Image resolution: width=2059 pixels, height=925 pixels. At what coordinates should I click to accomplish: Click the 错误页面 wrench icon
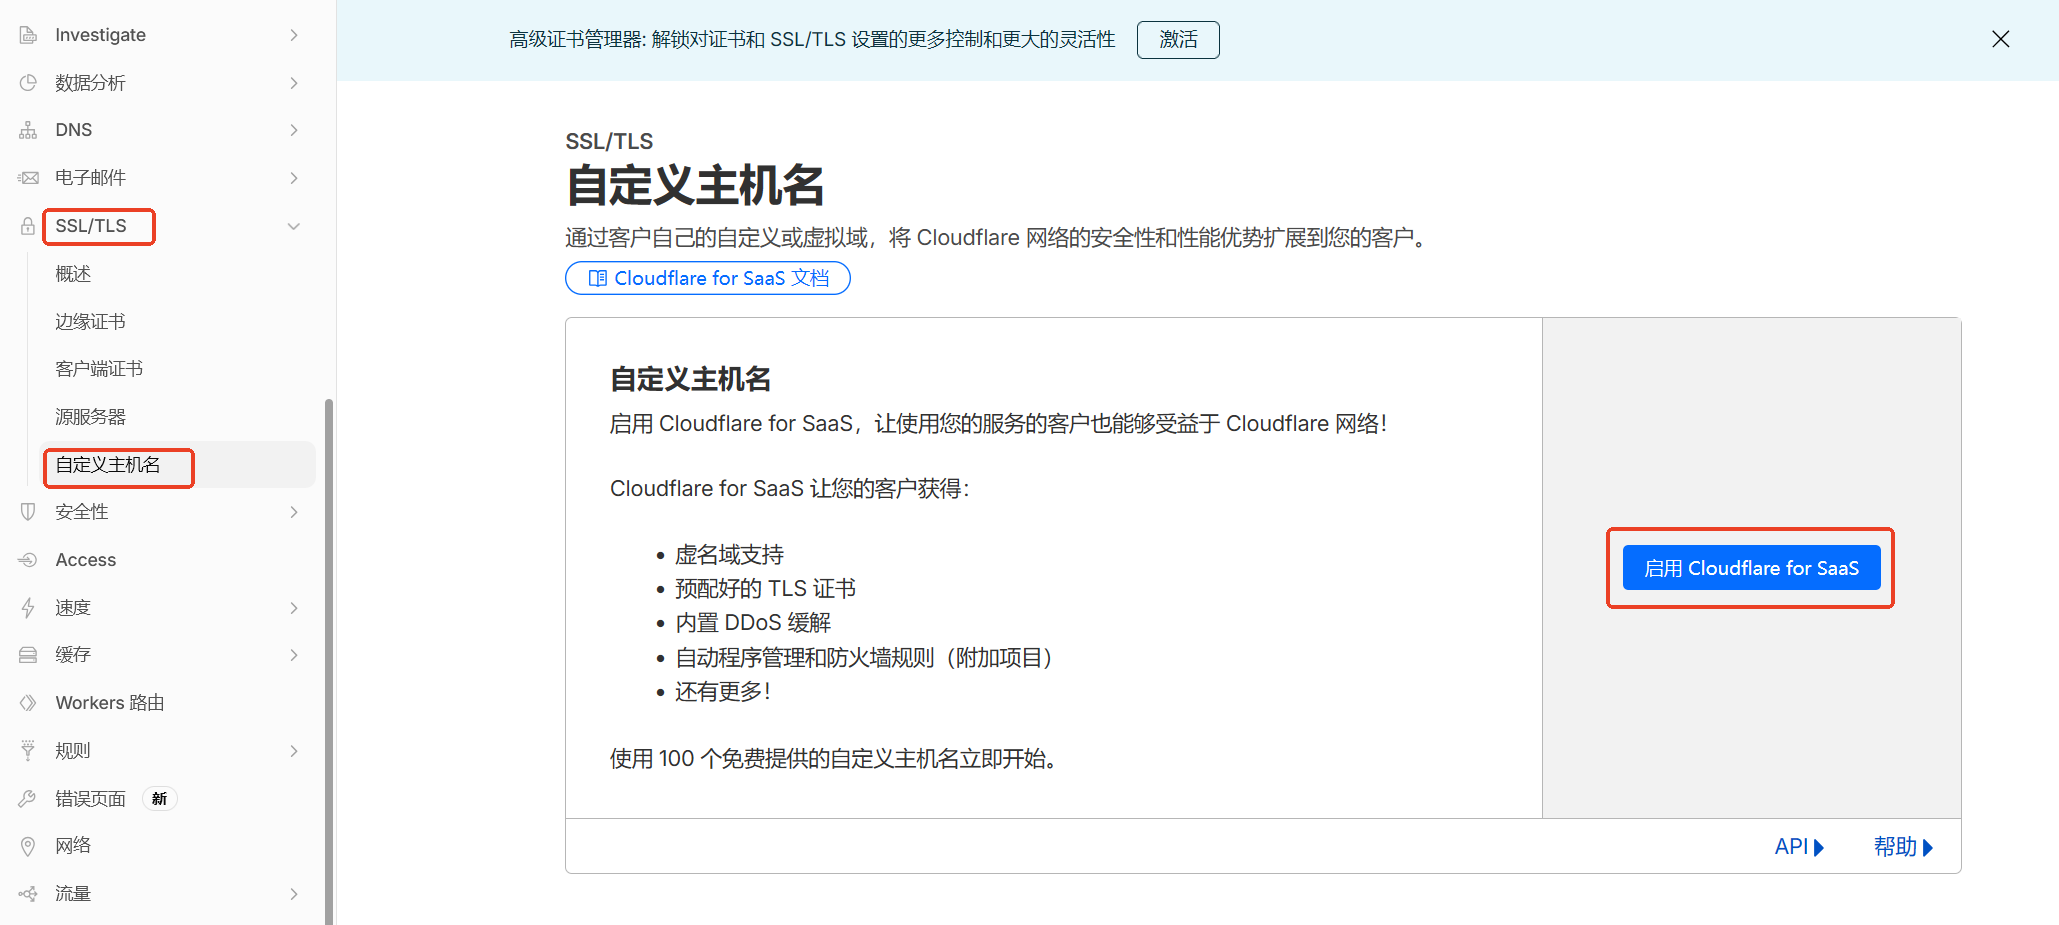tap(28, 799)
